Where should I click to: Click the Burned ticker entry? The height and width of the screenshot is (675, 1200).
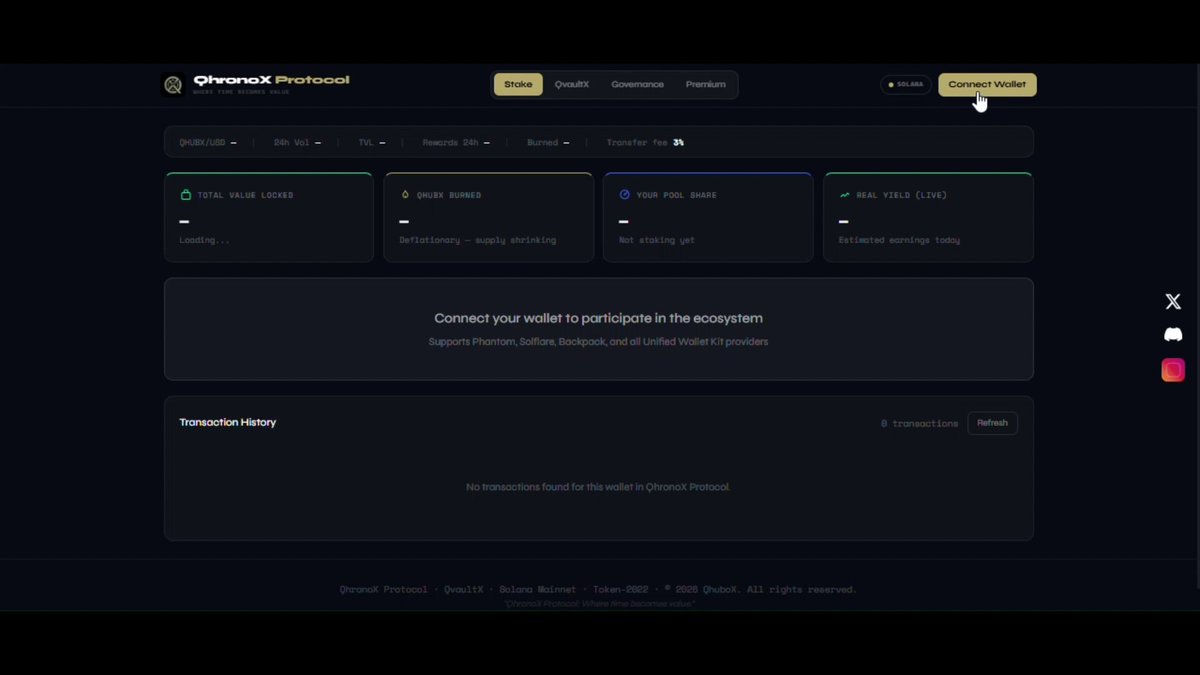click(548, 143)
